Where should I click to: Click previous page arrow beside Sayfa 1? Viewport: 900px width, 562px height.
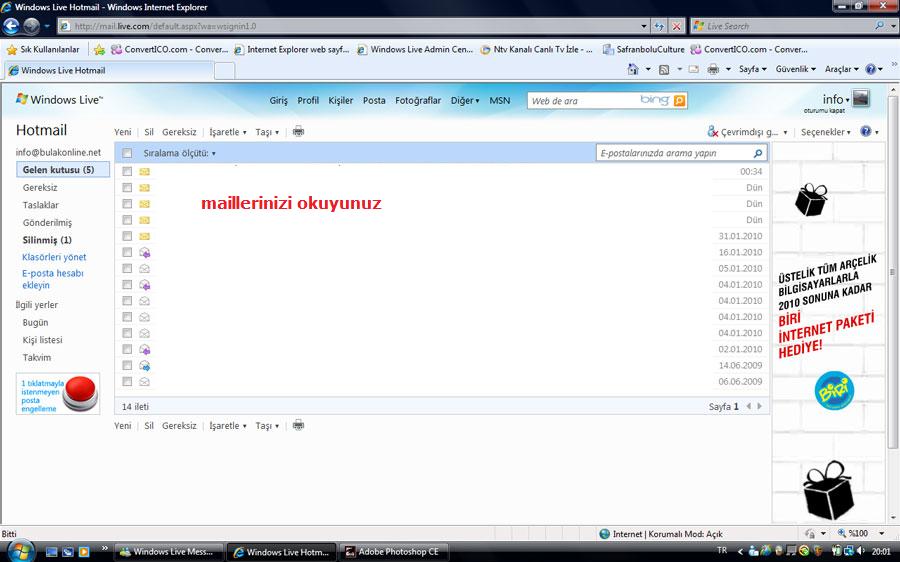coord(748,406)
